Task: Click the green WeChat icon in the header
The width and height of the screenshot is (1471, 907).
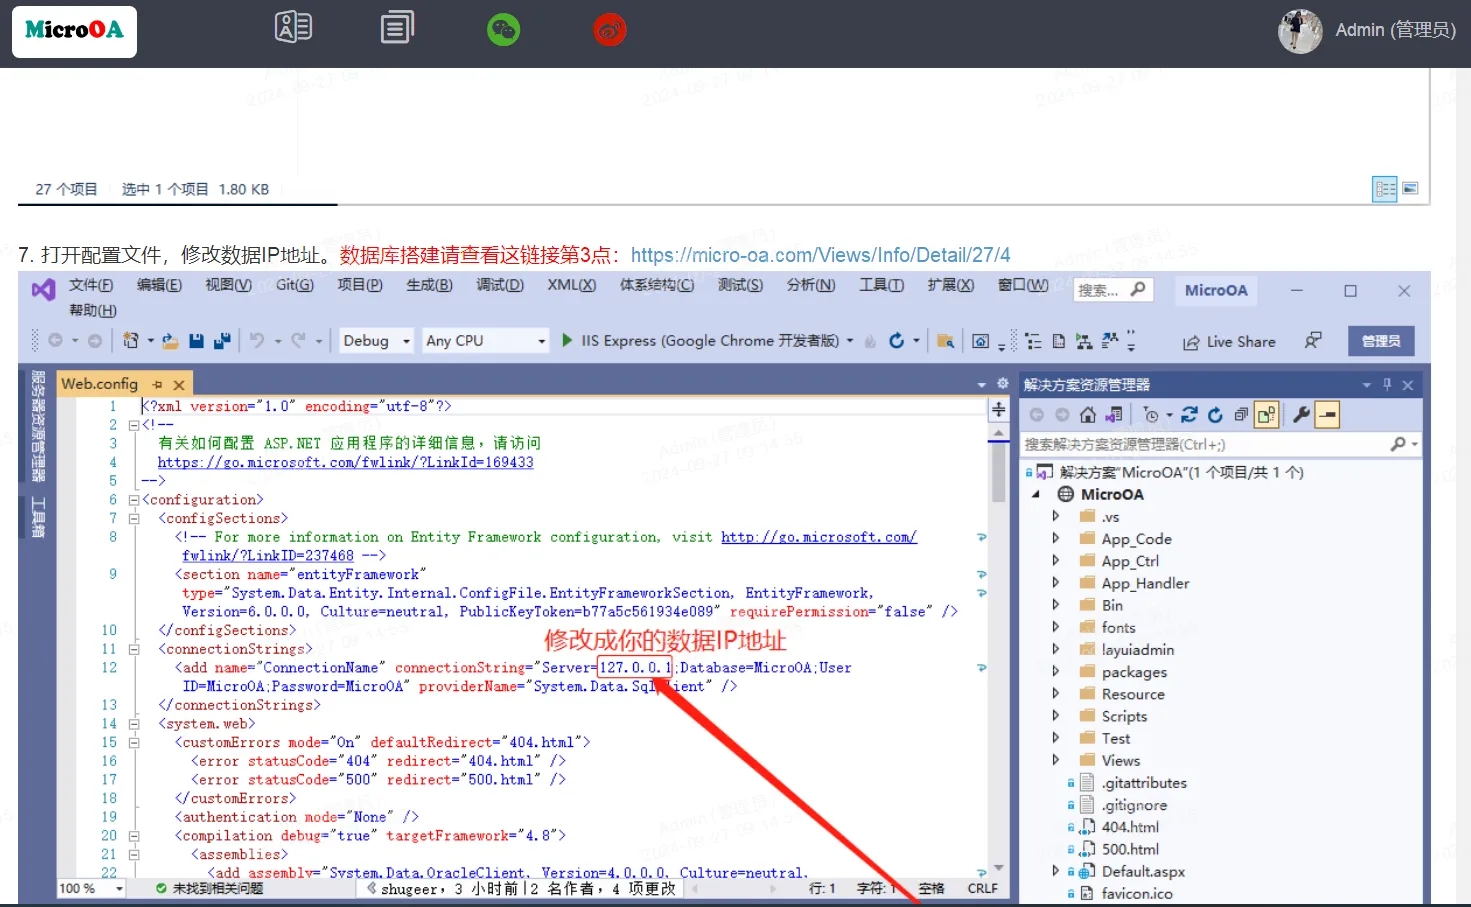Action: pyautogui.click(x=503, y=30)
